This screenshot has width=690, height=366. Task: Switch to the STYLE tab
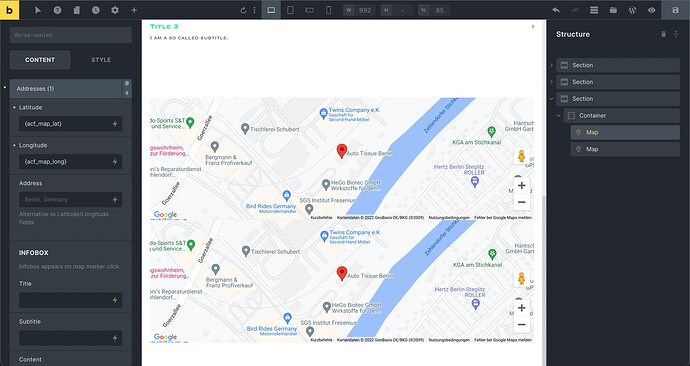tap(101, 60)
